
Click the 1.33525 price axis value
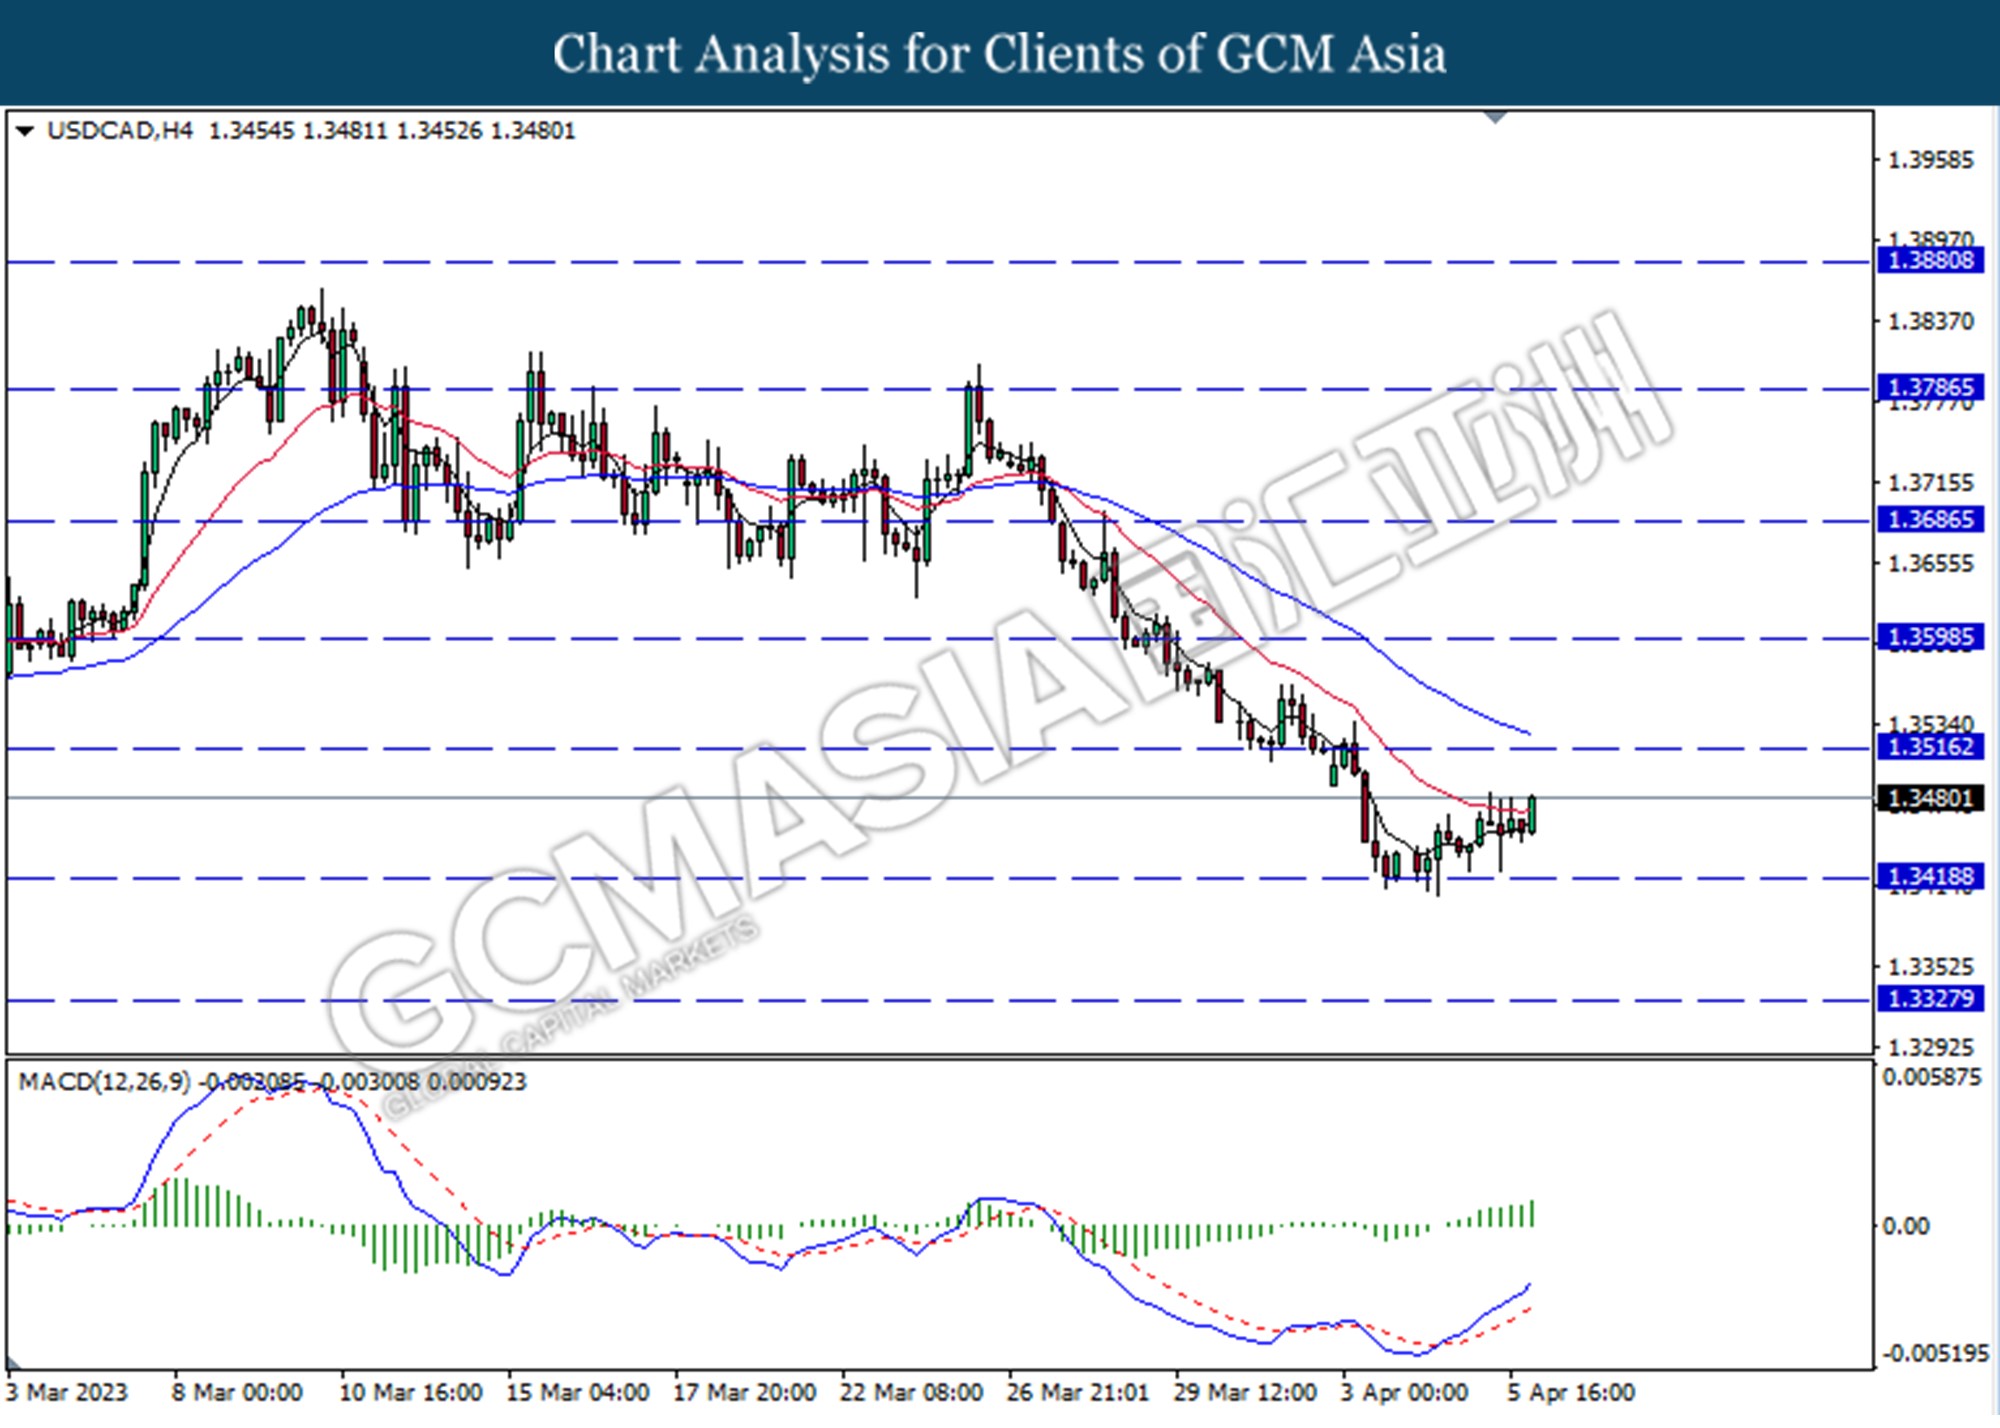(x=1930, y=967)
